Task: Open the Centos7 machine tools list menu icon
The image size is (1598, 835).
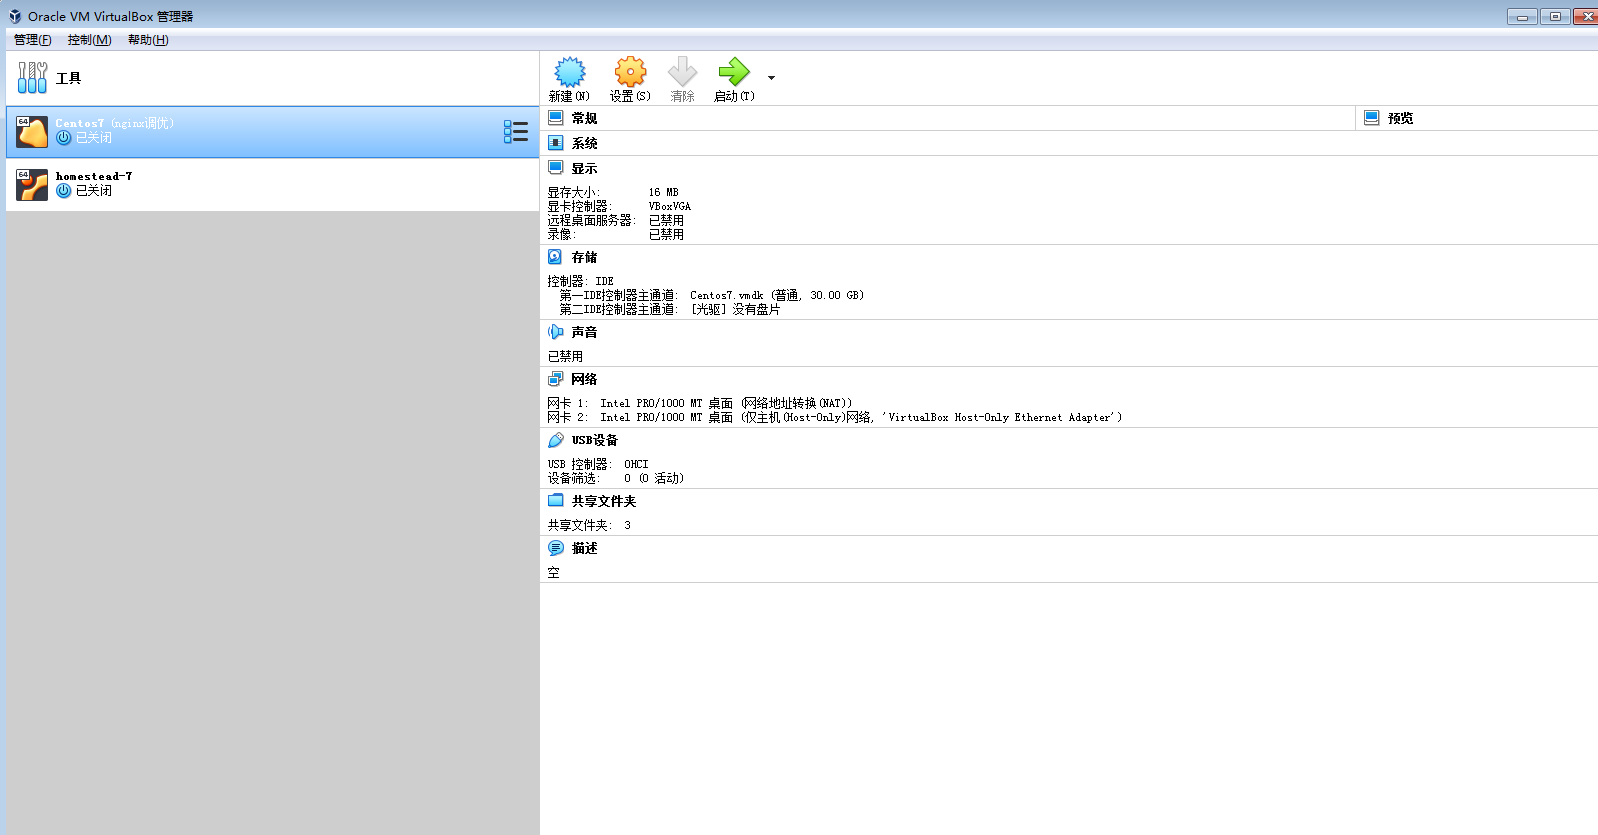Action: click(x=516, y=132)
